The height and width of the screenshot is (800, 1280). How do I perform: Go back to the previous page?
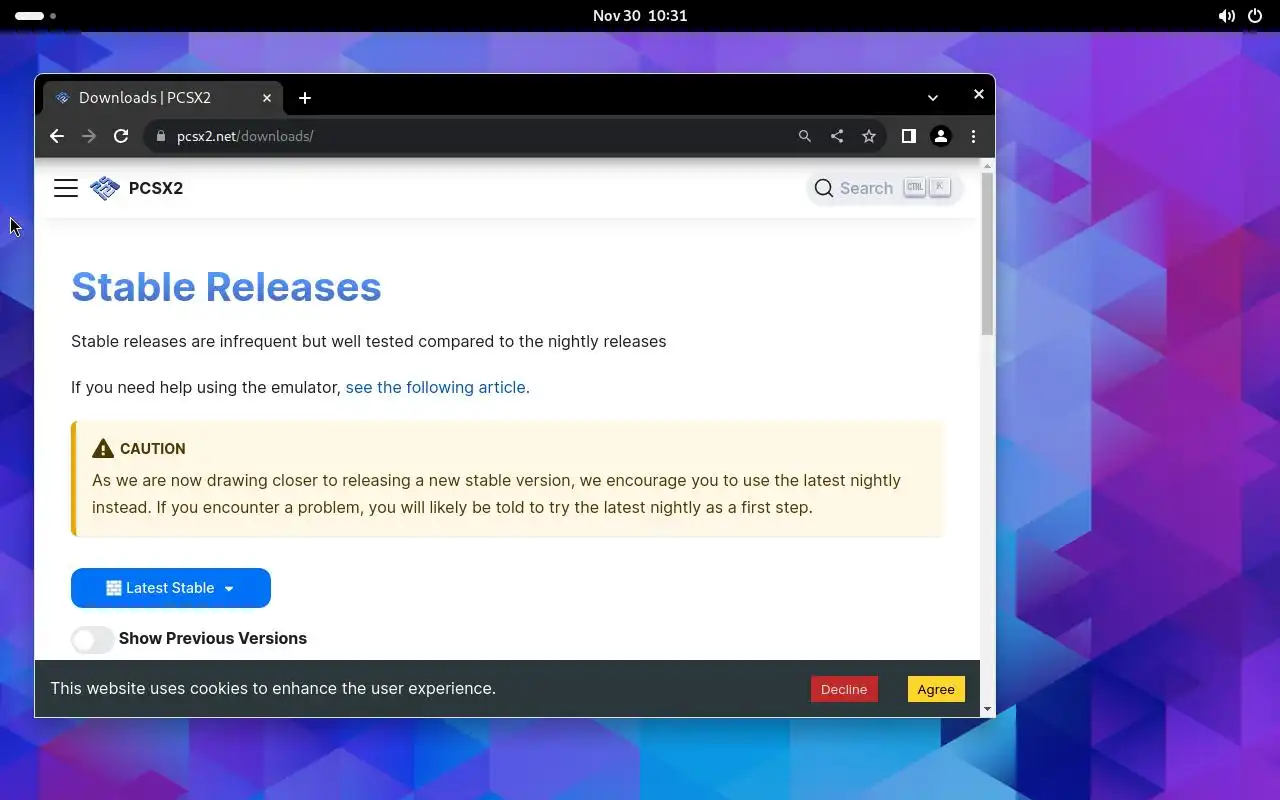pos(57,136)
